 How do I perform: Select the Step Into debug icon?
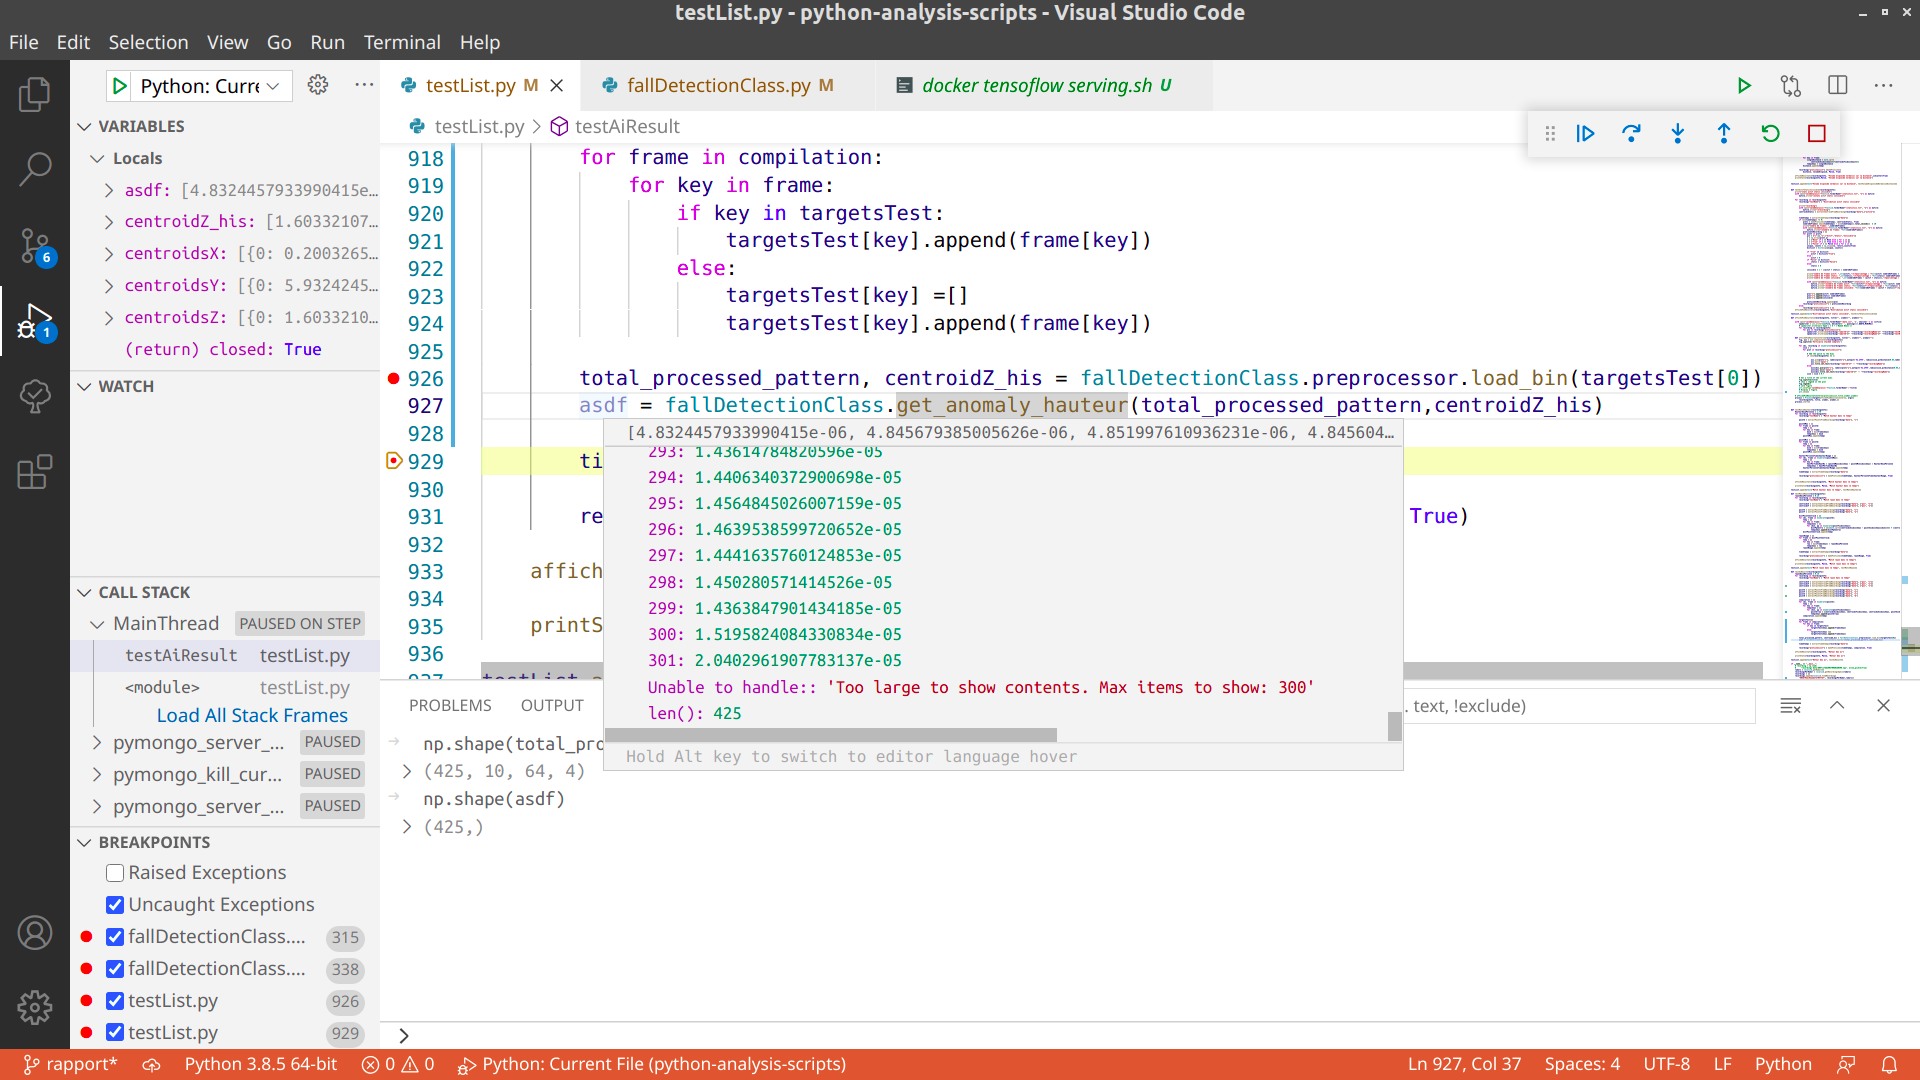1678,133
